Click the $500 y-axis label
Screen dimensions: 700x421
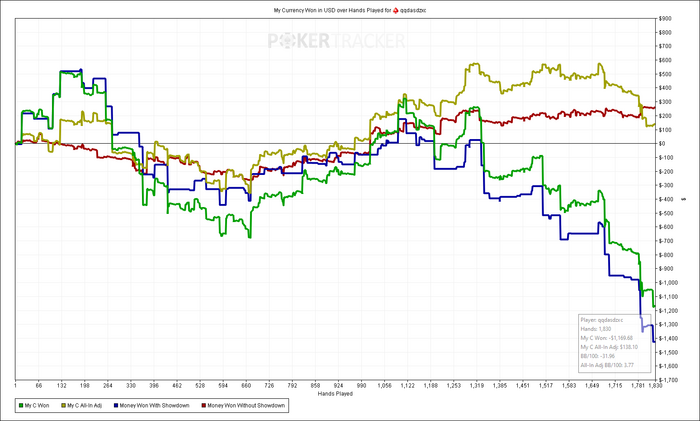665,74
